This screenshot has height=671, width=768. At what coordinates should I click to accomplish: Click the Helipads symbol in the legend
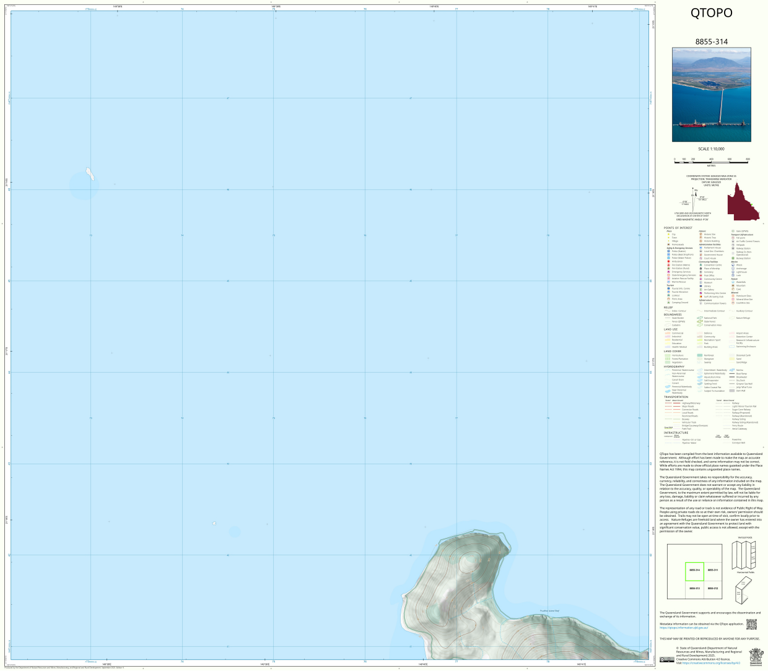(x=733, y=245)
